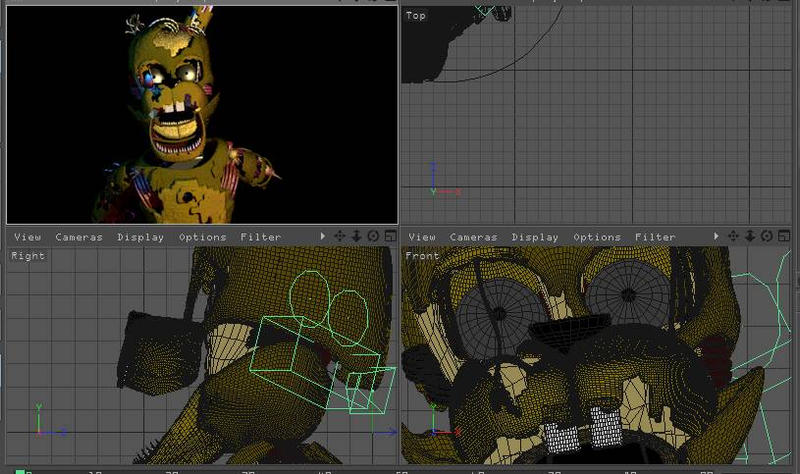Select the right white tooth in Front viewport
Image resolution: width=800 pixels, height=474 pixels.
[x=606, y=426]
